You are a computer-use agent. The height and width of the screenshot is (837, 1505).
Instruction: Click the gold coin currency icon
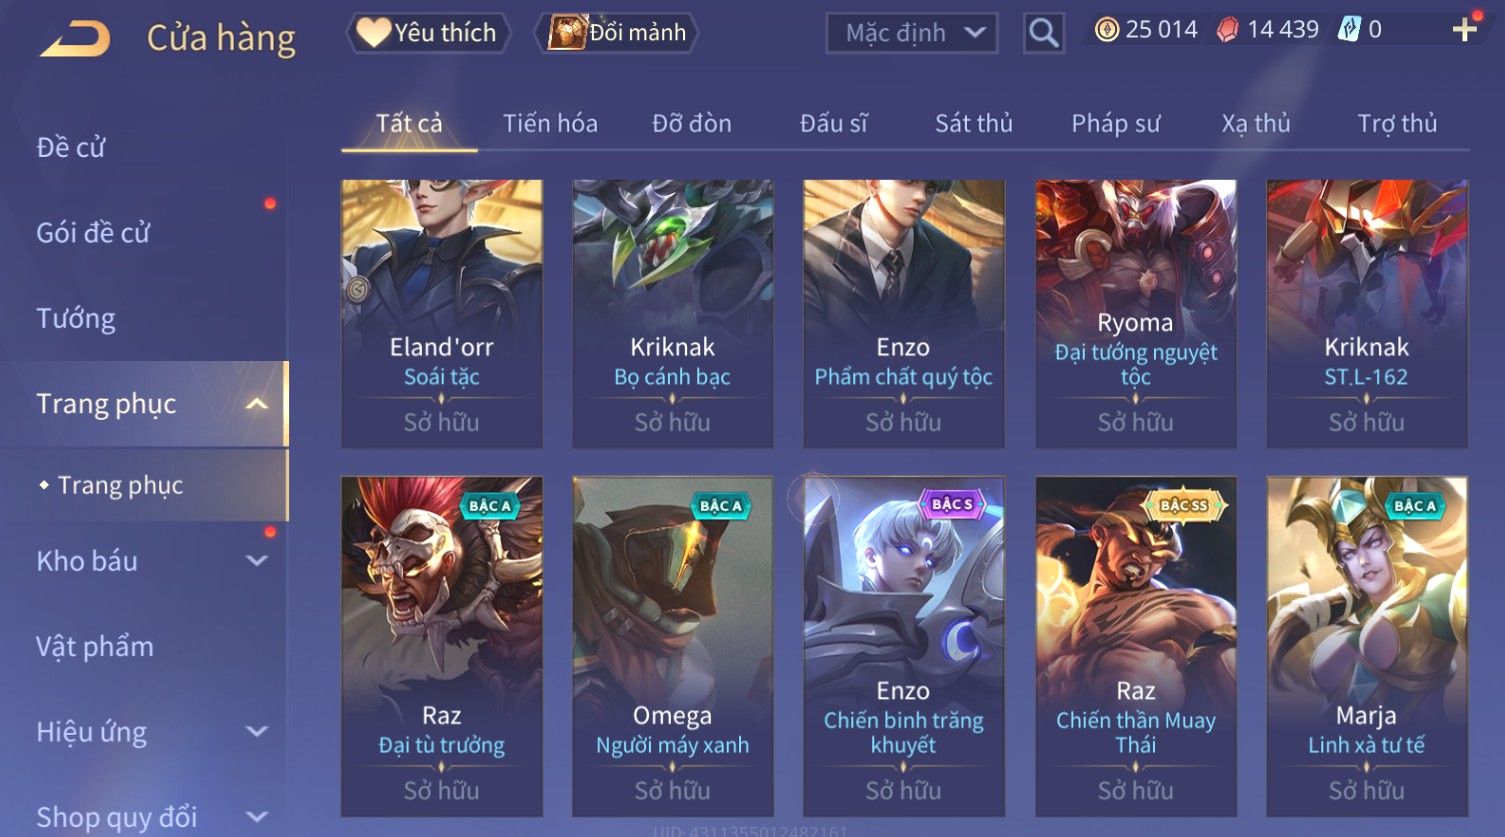[1106, 30]
